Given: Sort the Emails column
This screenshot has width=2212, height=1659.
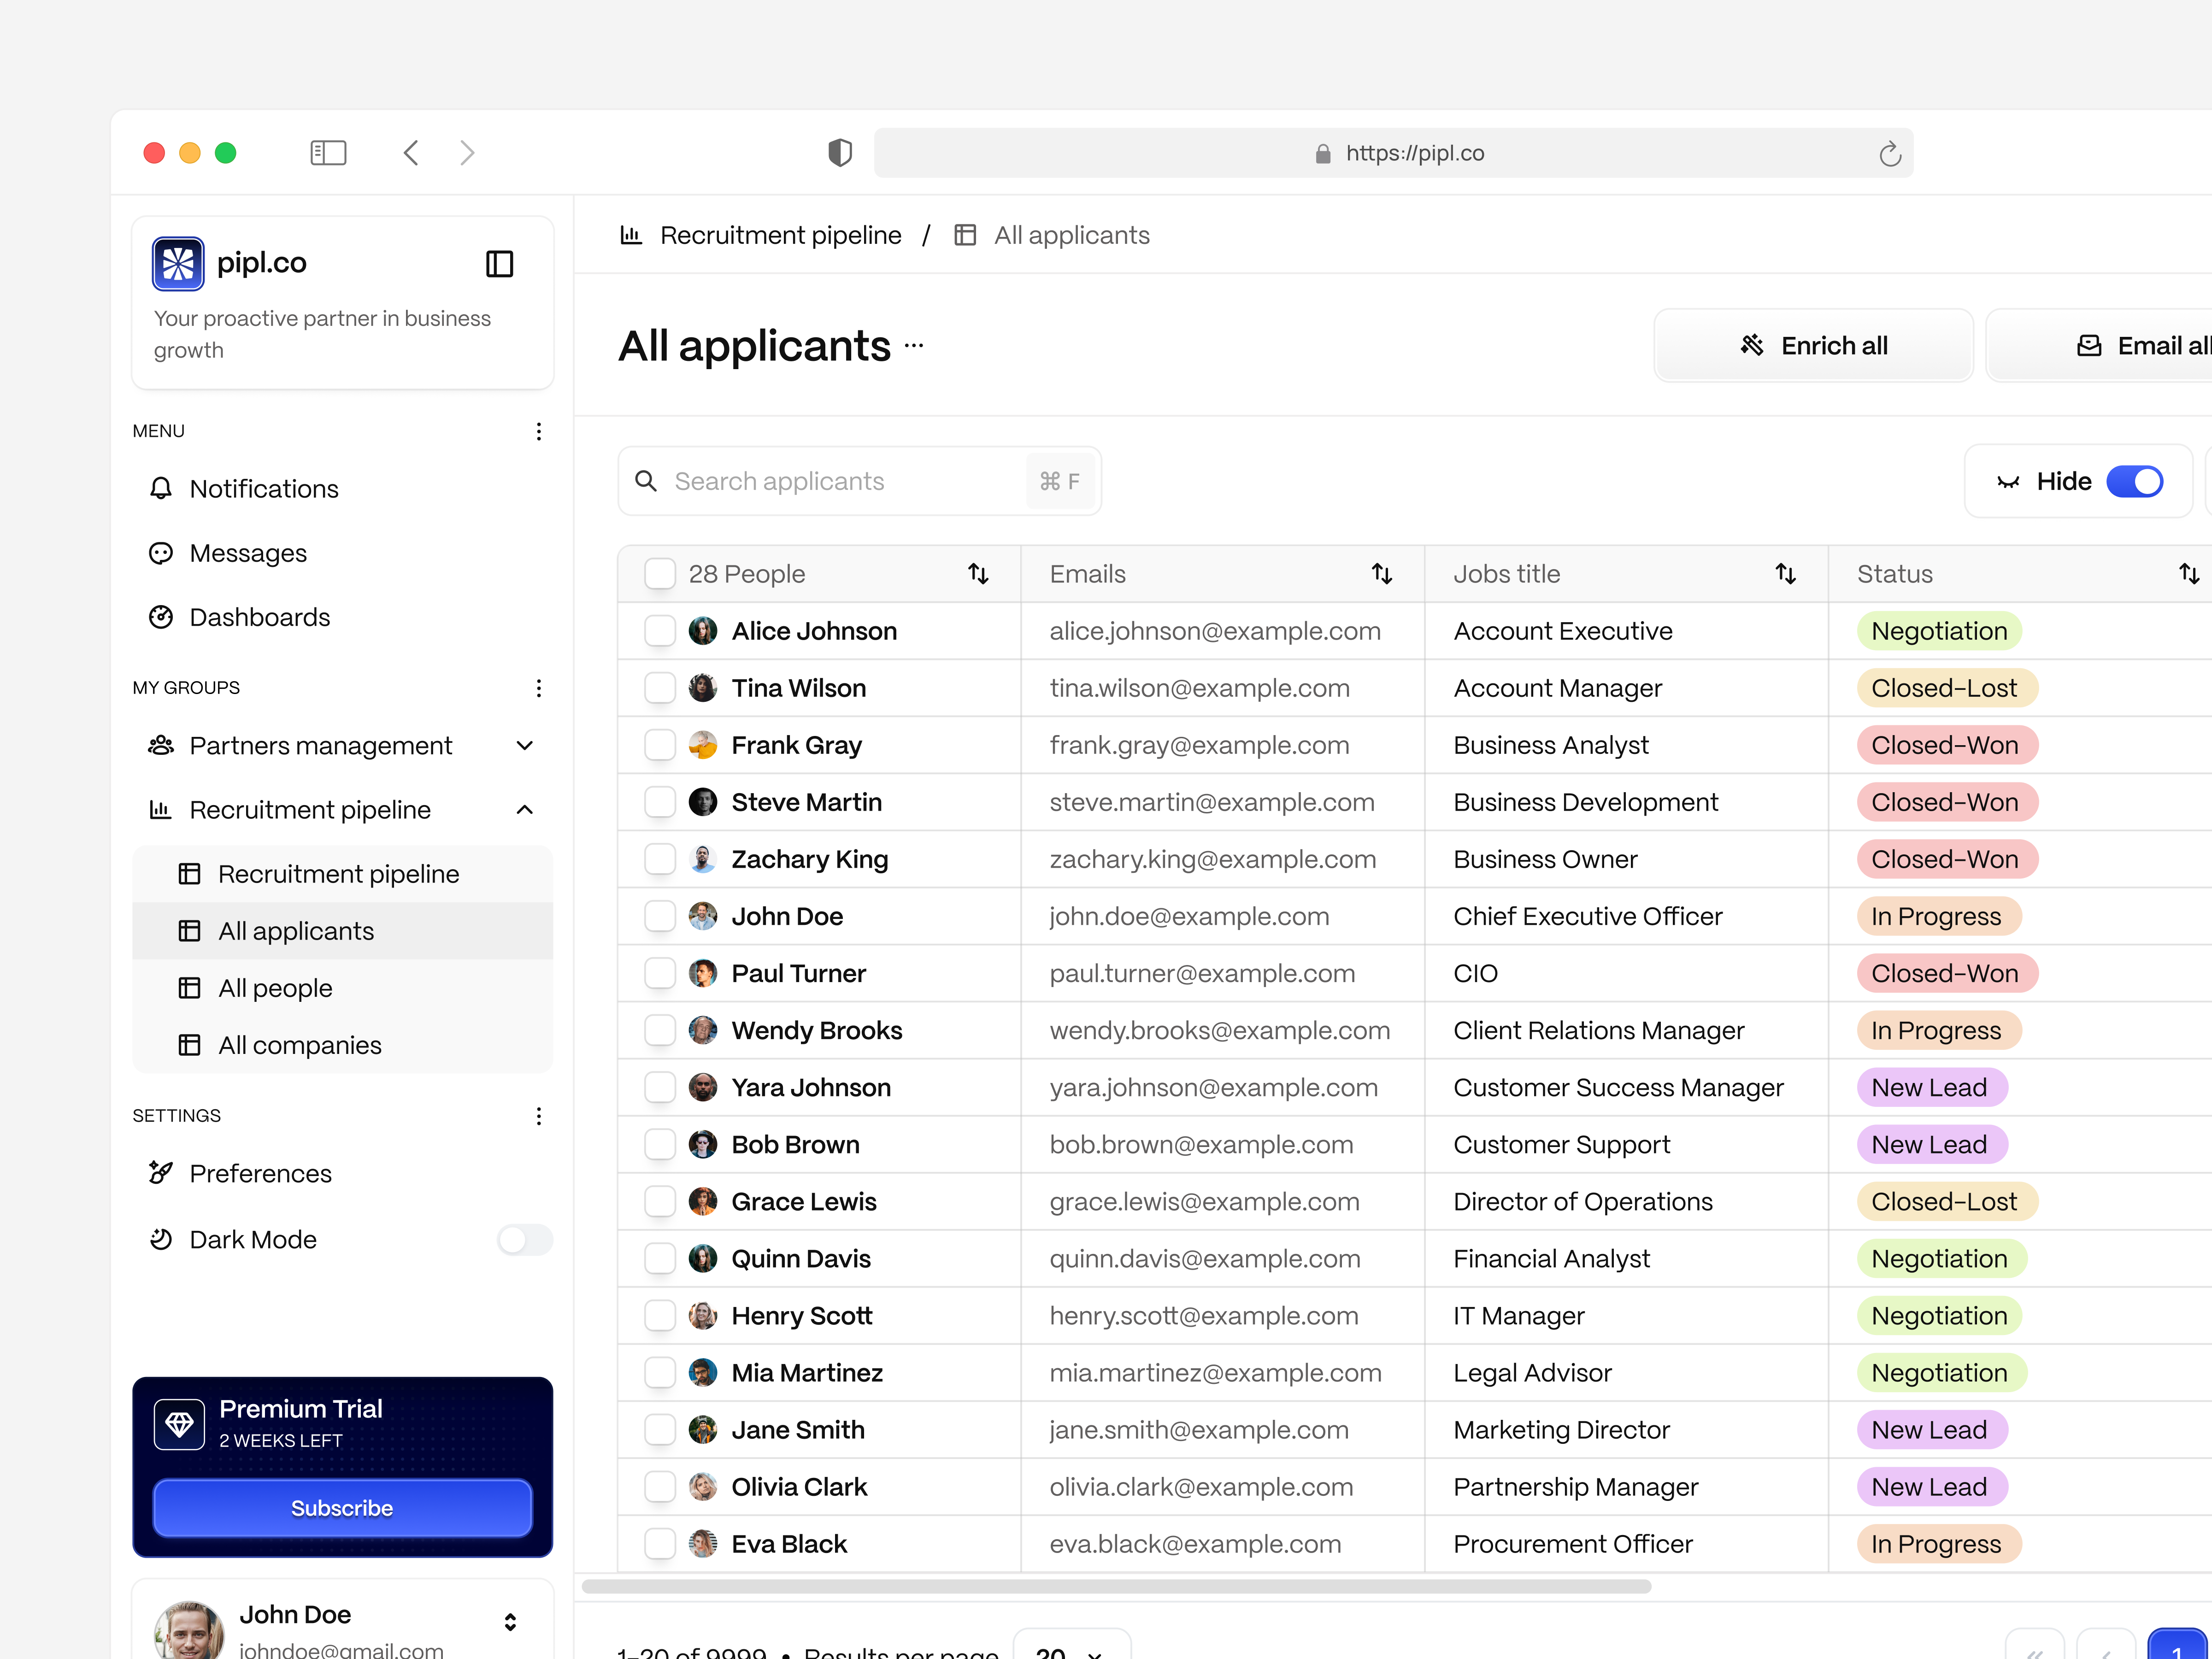Looking at the screenshot, I should coord(1382,573).
